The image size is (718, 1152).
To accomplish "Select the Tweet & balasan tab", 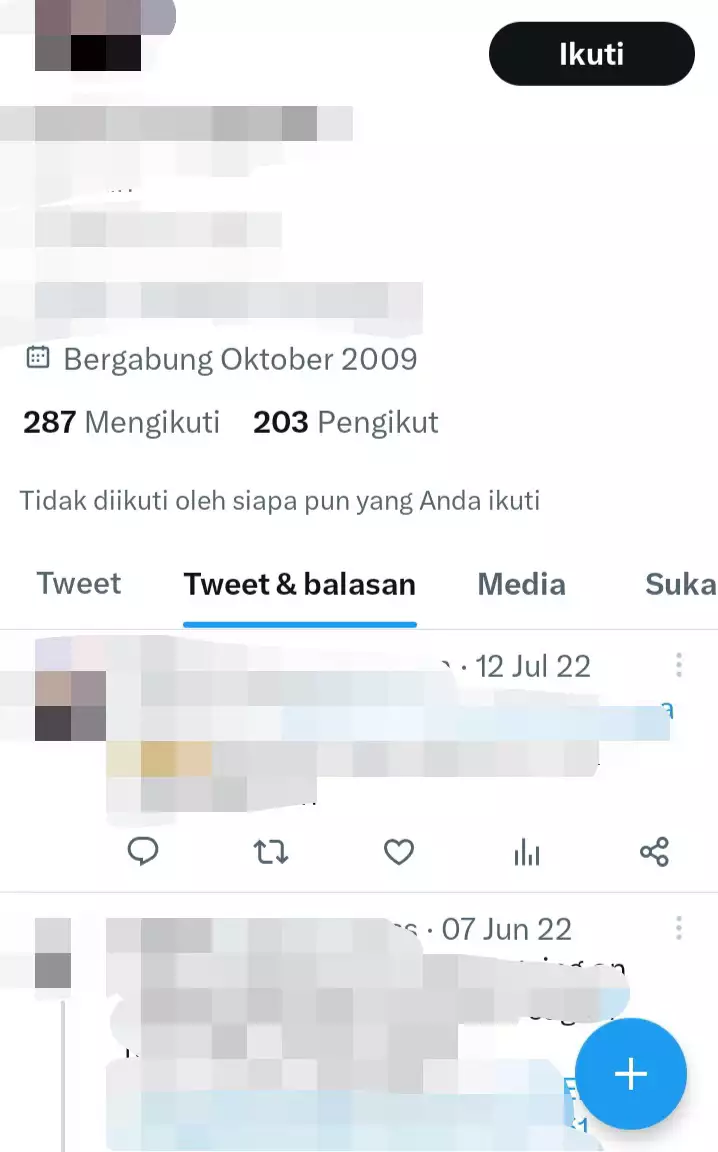I will [x=300, y=585].
